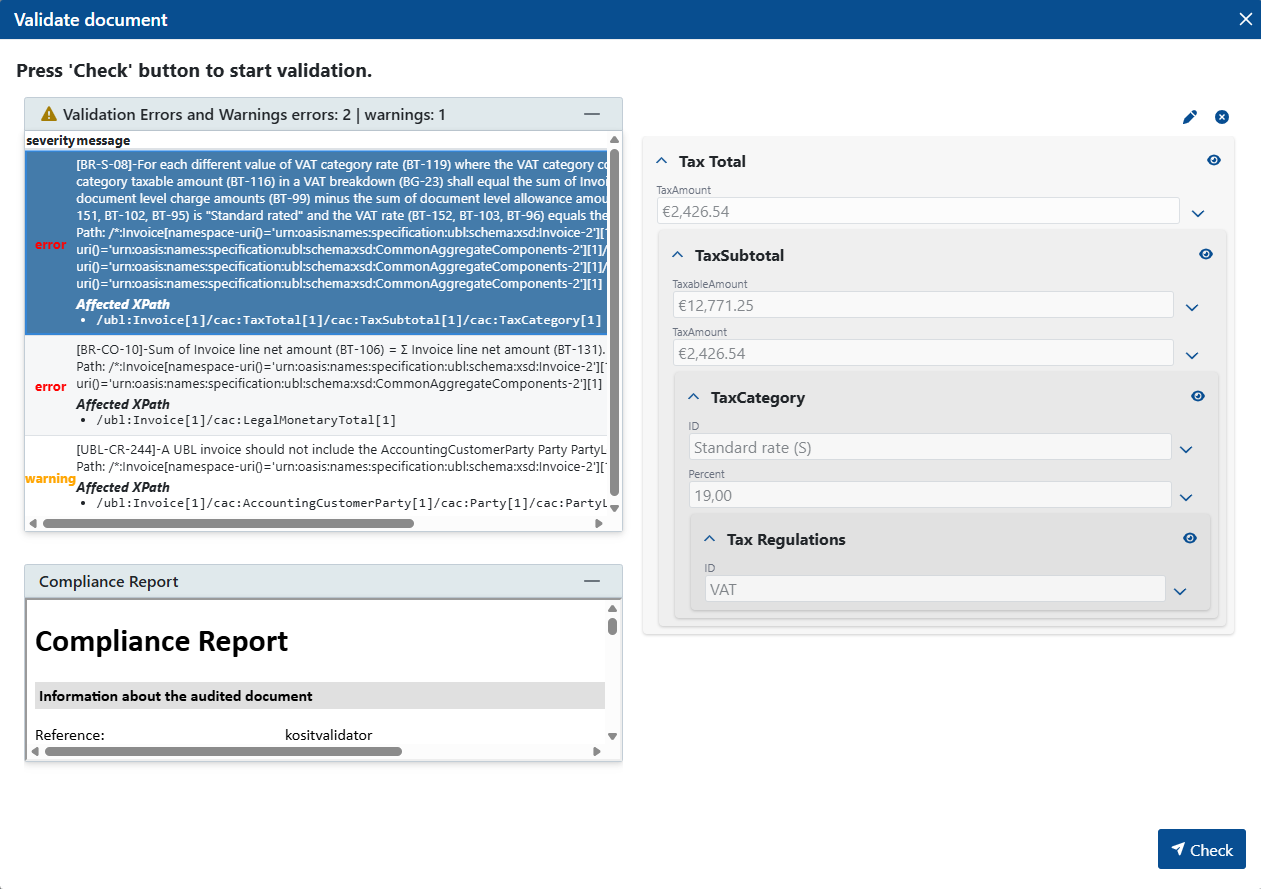Expand chevron next to VAT ID field
1261x889 pixels.
[x=1180, y=591]
